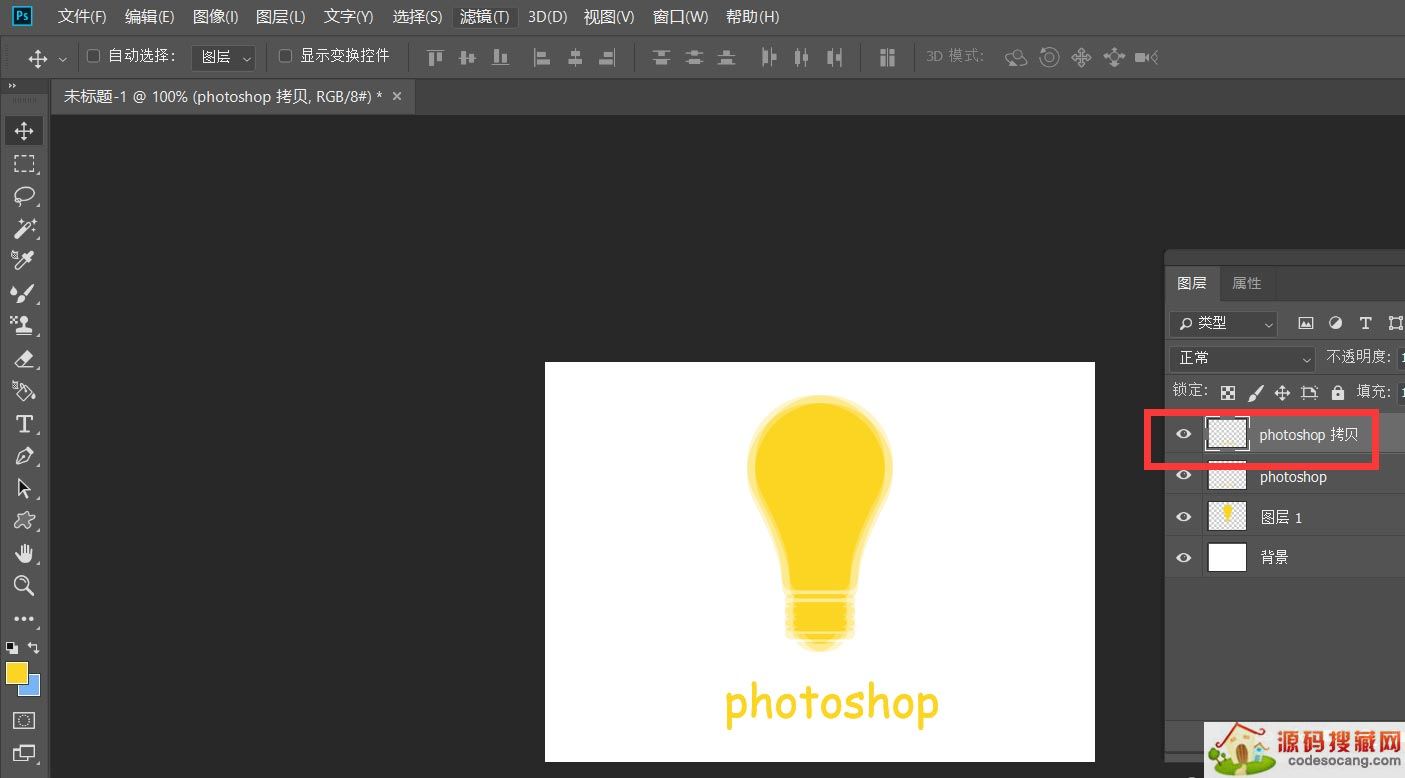Lock image pixels brush icon
Screen dimensions: 1405x778
[1255, 393]
